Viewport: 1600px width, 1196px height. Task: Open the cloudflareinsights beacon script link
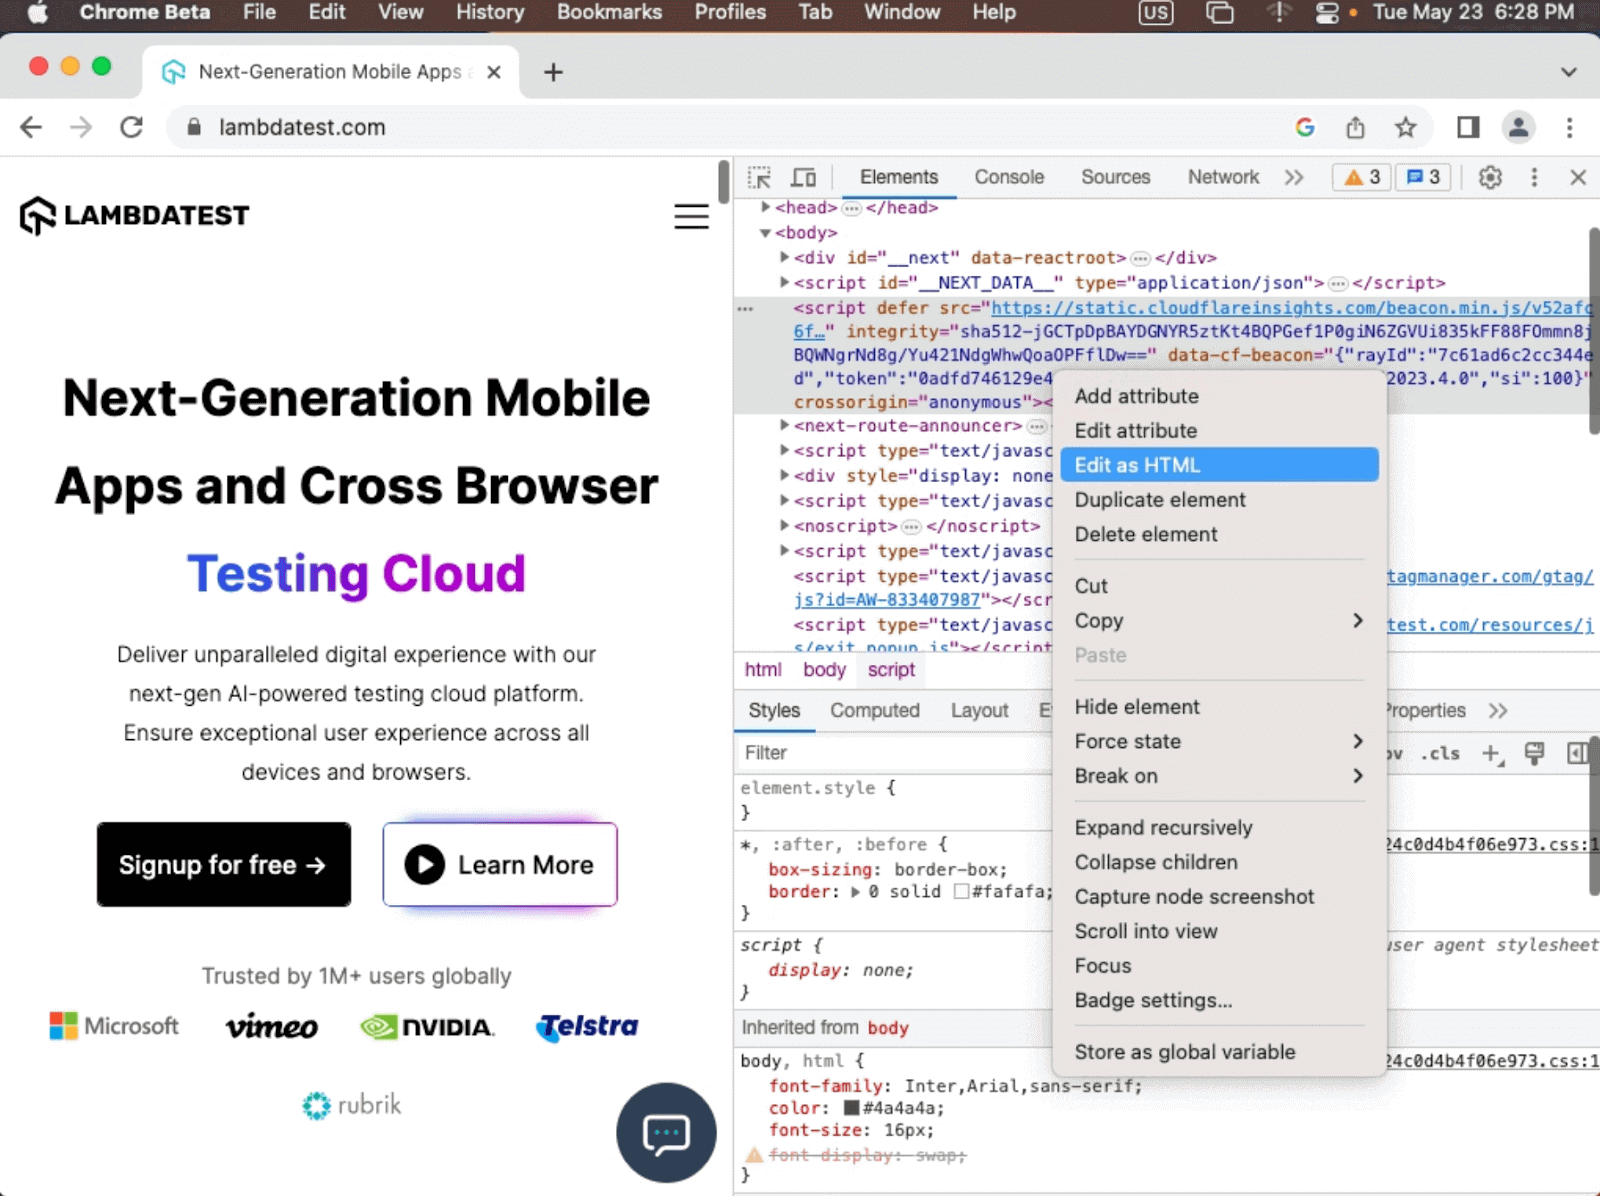1291,308
